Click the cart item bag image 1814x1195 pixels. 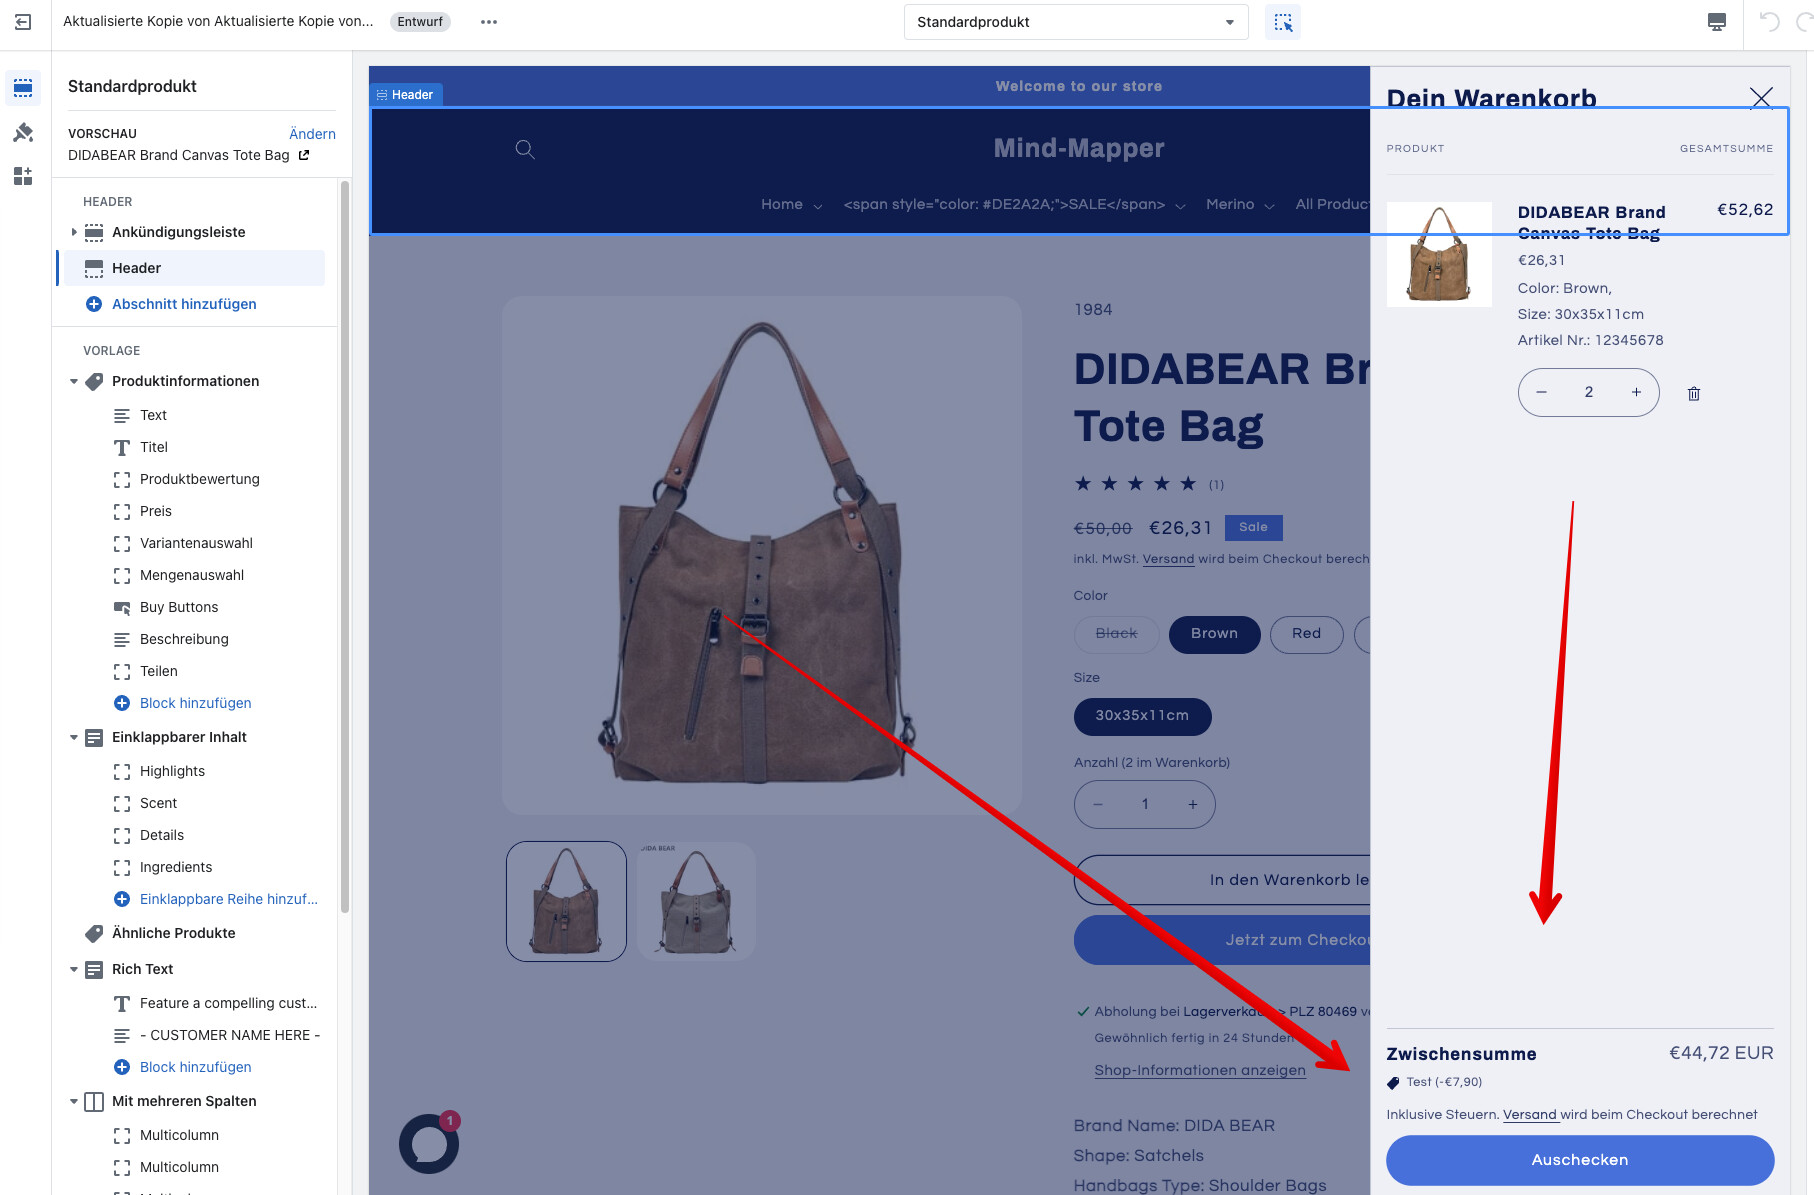pyautogui.click(x=1439, y=254)
